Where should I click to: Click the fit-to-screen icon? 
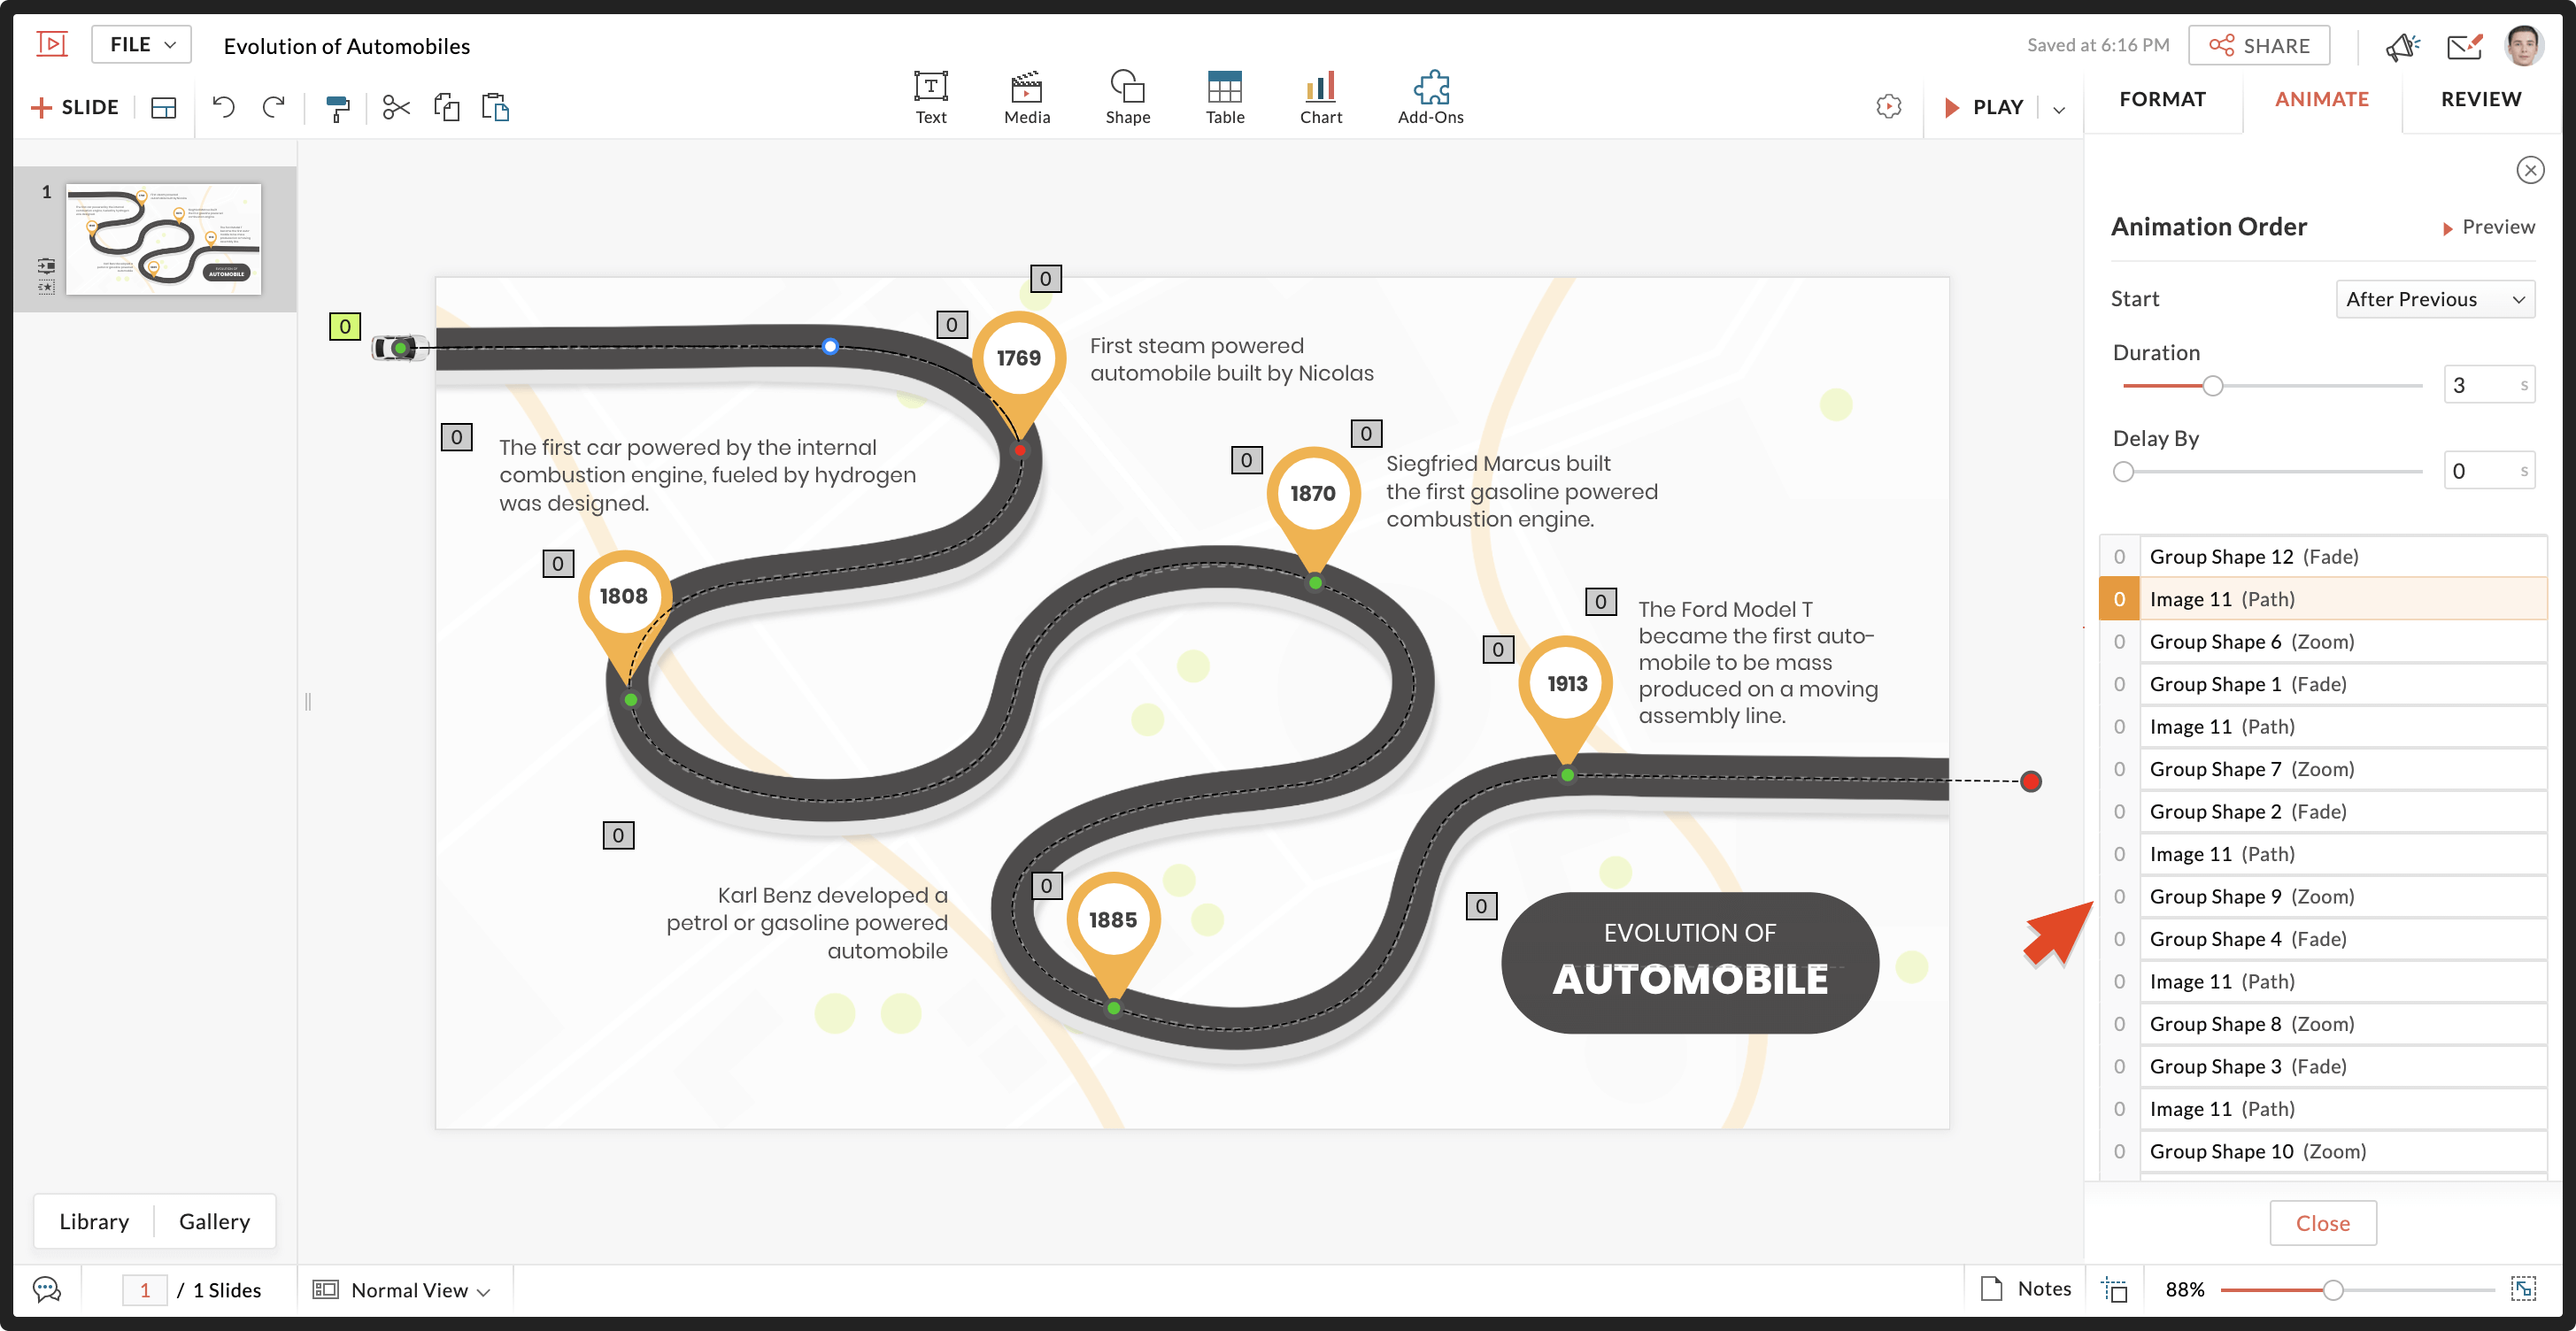pos(2522,1288)
